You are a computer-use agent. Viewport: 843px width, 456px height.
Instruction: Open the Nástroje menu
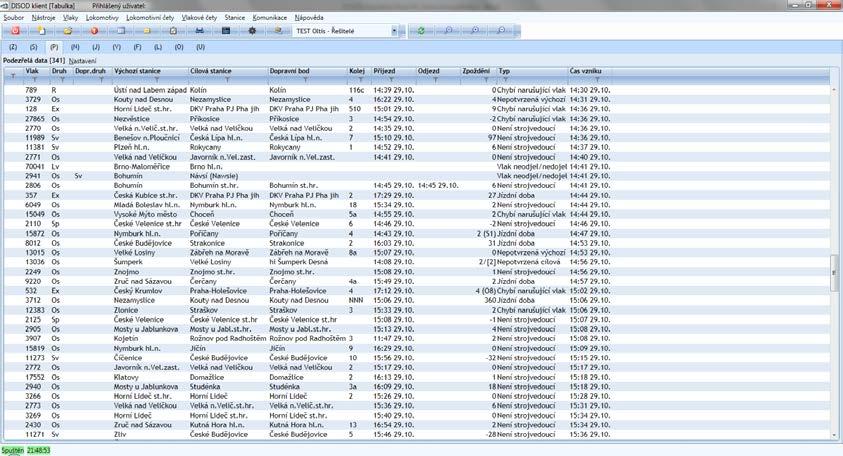point(44,18)
